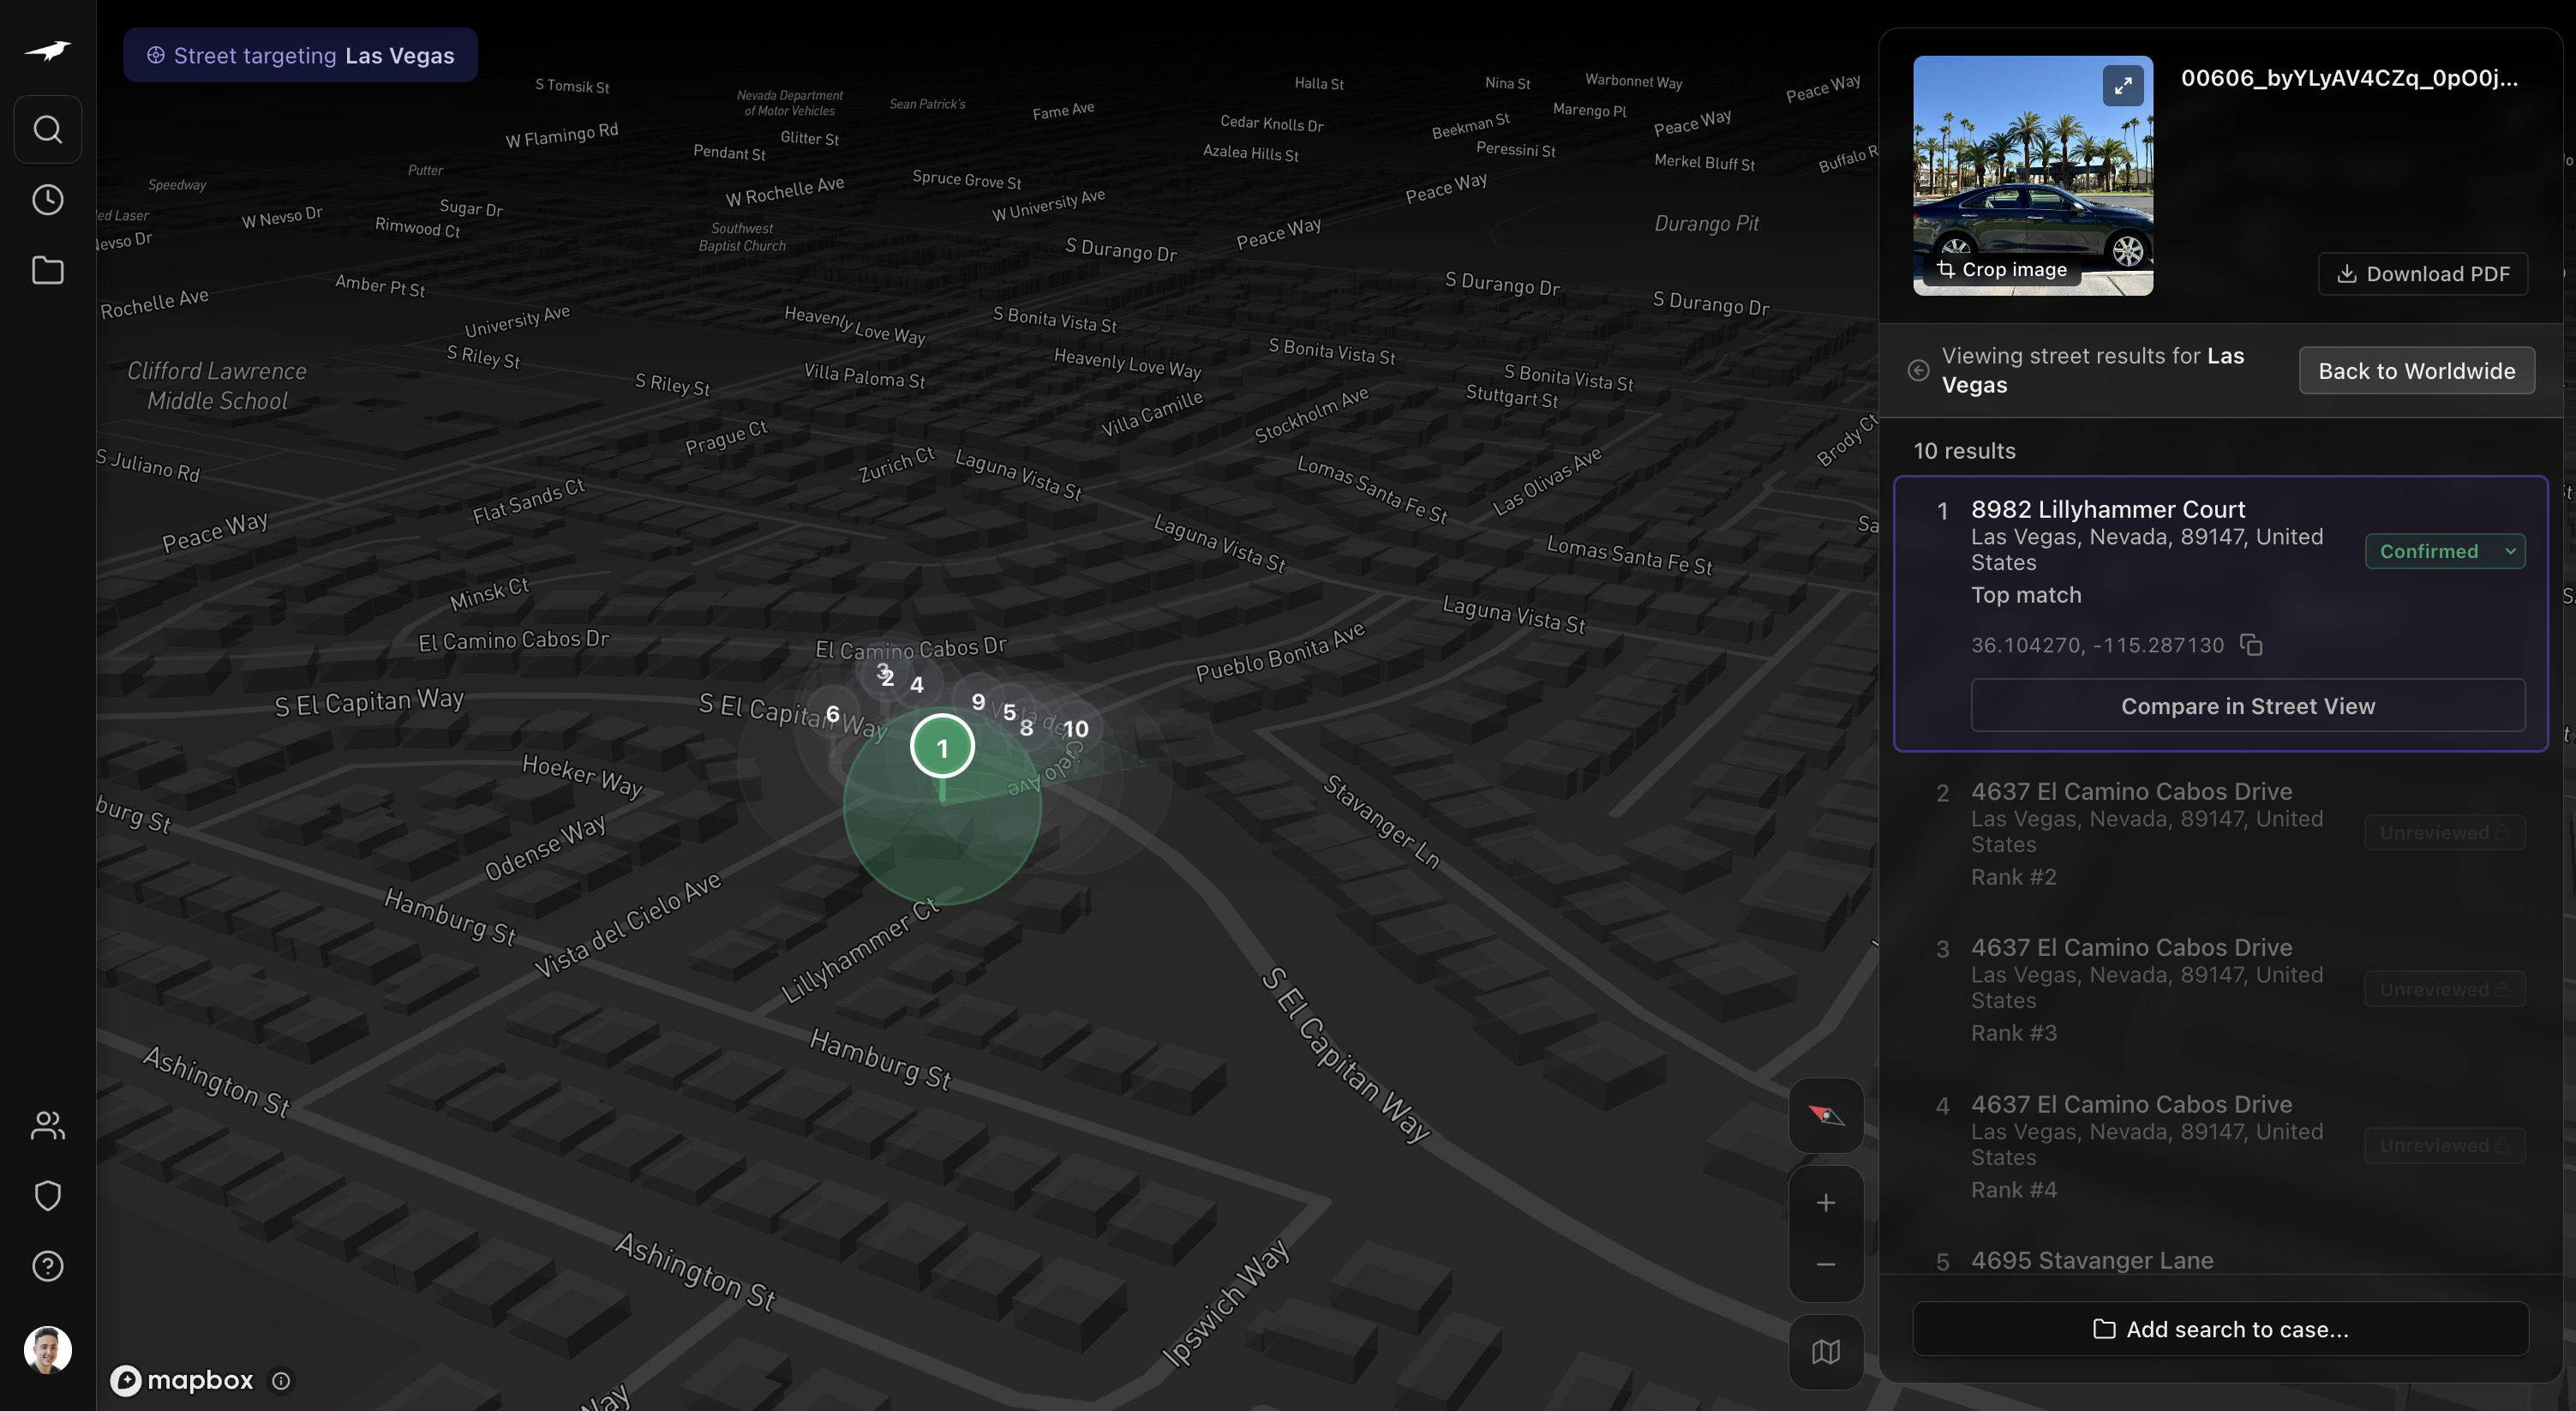This screenshot has height=1411, width=2576.
Task: Open the map style selector icon
Action: coord(1825,1352)
